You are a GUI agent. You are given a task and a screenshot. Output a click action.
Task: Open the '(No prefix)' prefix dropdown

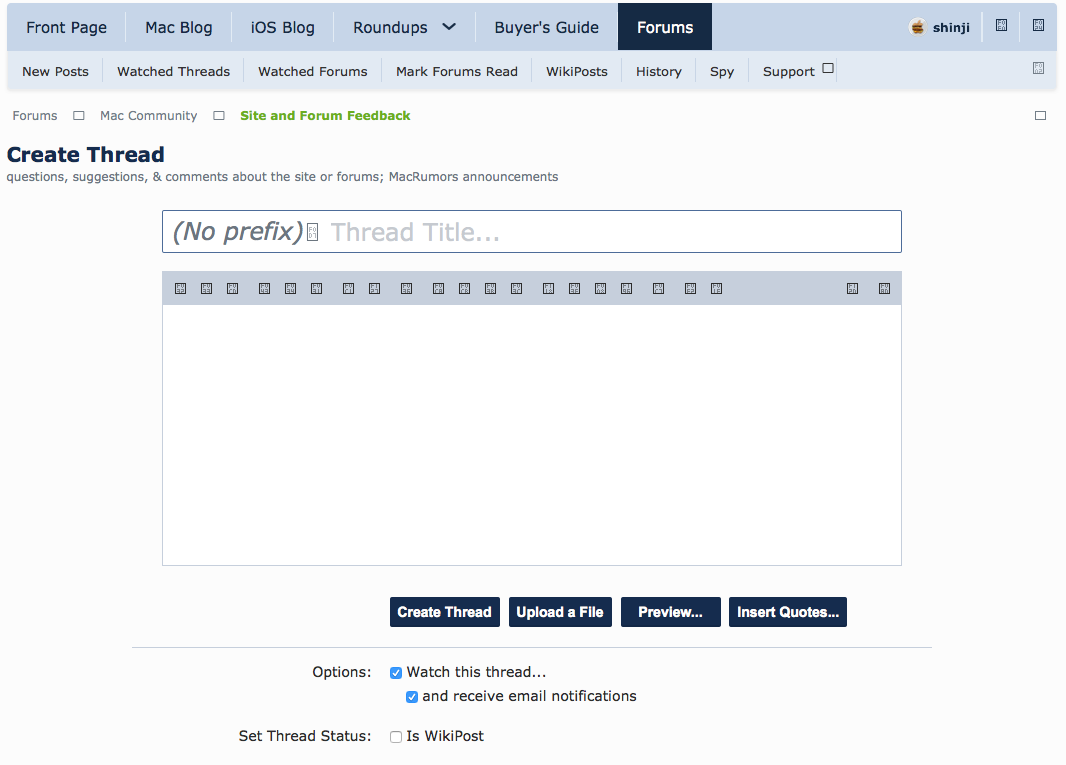245,232
